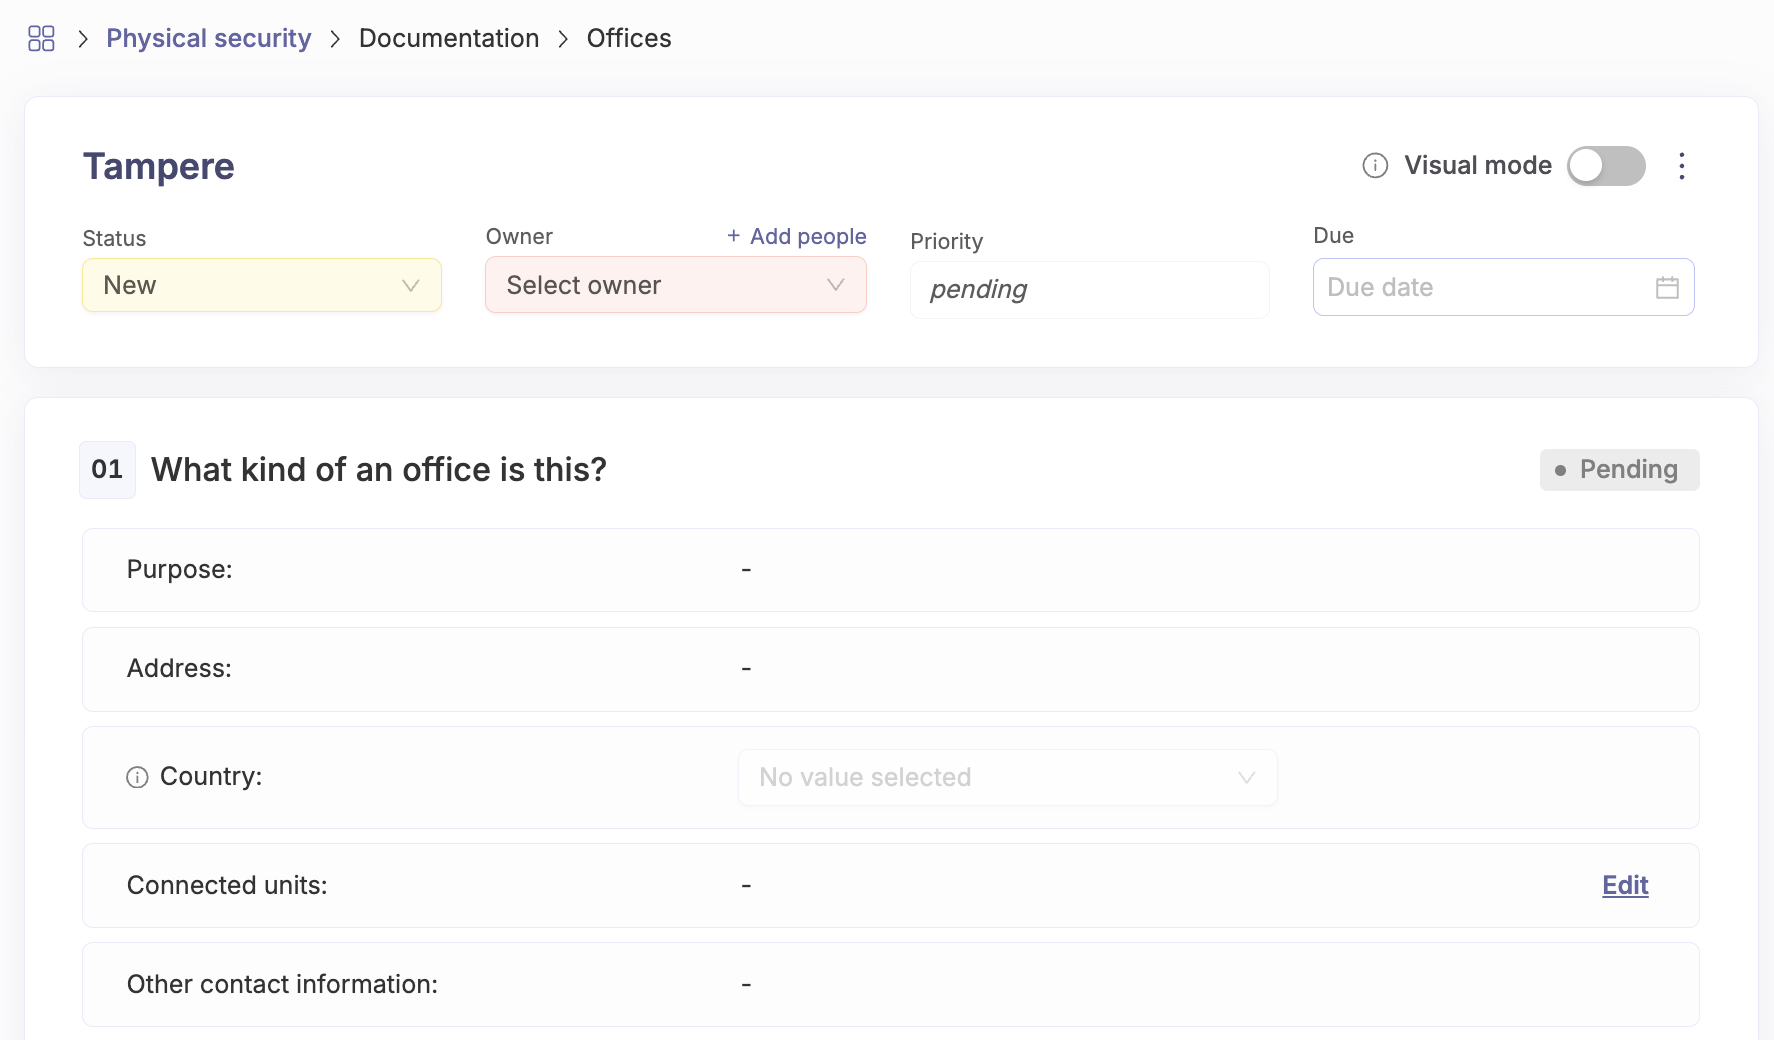The width and height of the screenshot is (1774, 1040).
Task: Click the Country info icon
Action: click(x=137, y=777)
